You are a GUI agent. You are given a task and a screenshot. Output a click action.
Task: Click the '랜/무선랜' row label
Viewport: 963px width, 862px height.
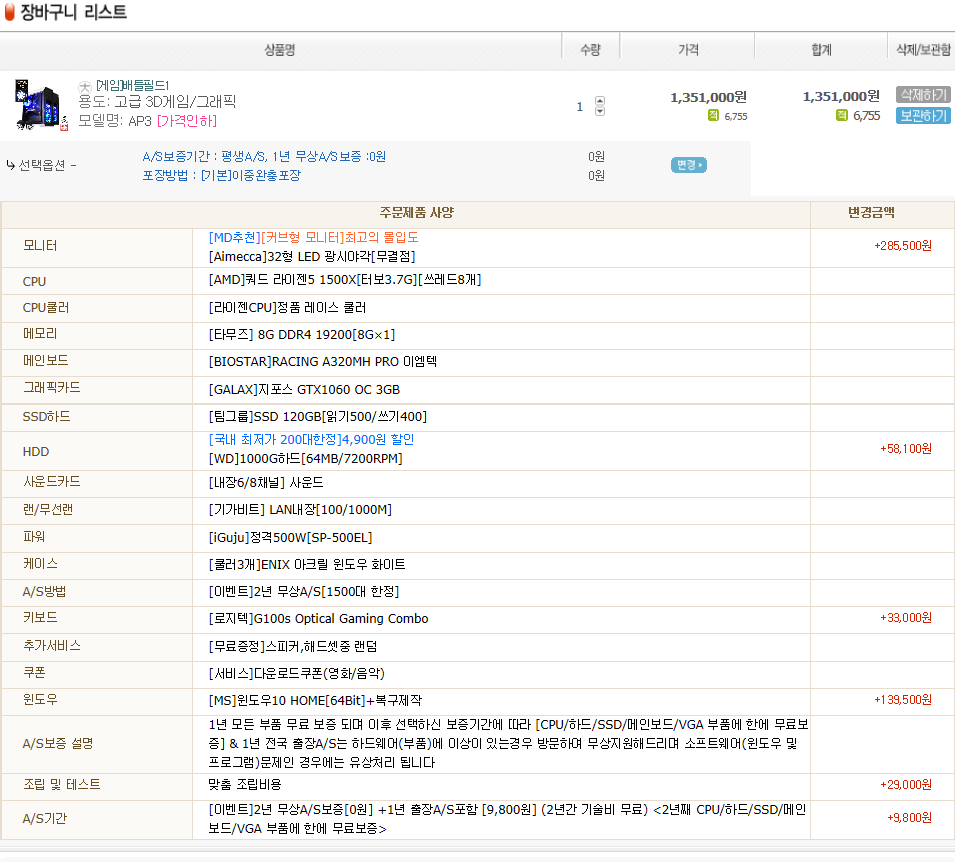tap(48, 510)
